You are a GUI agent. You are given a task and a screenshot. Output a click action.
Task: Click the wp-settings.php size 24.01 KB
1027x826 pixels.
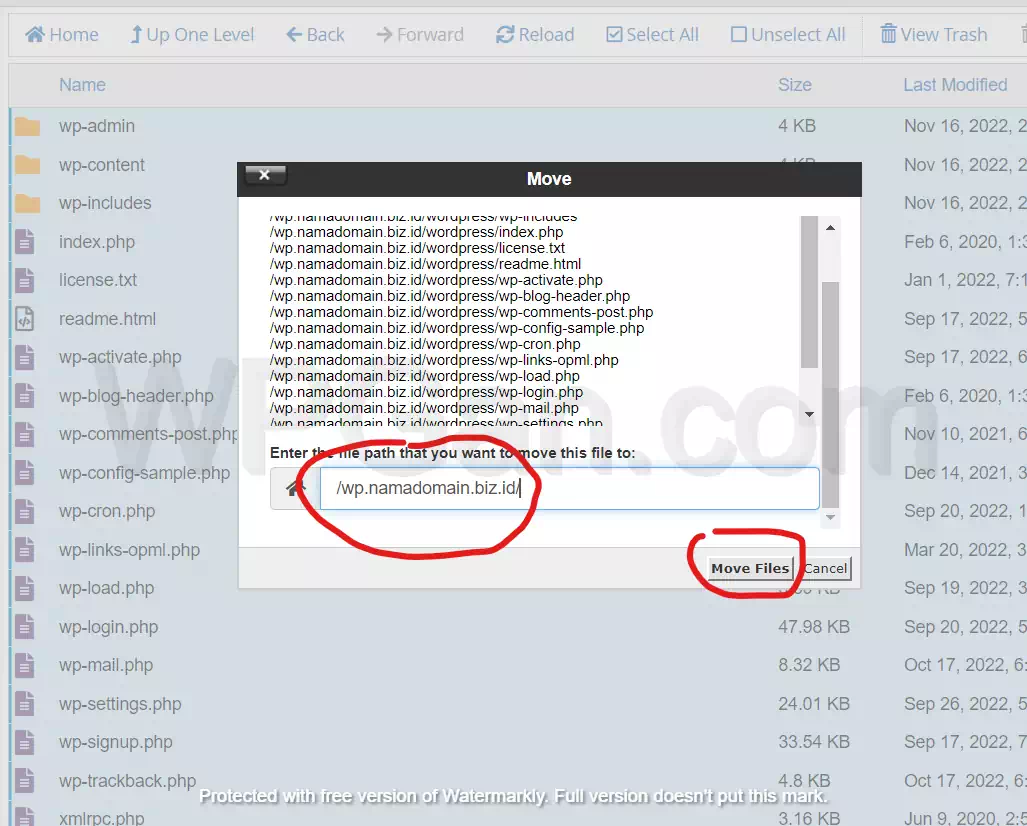(813, 704)
